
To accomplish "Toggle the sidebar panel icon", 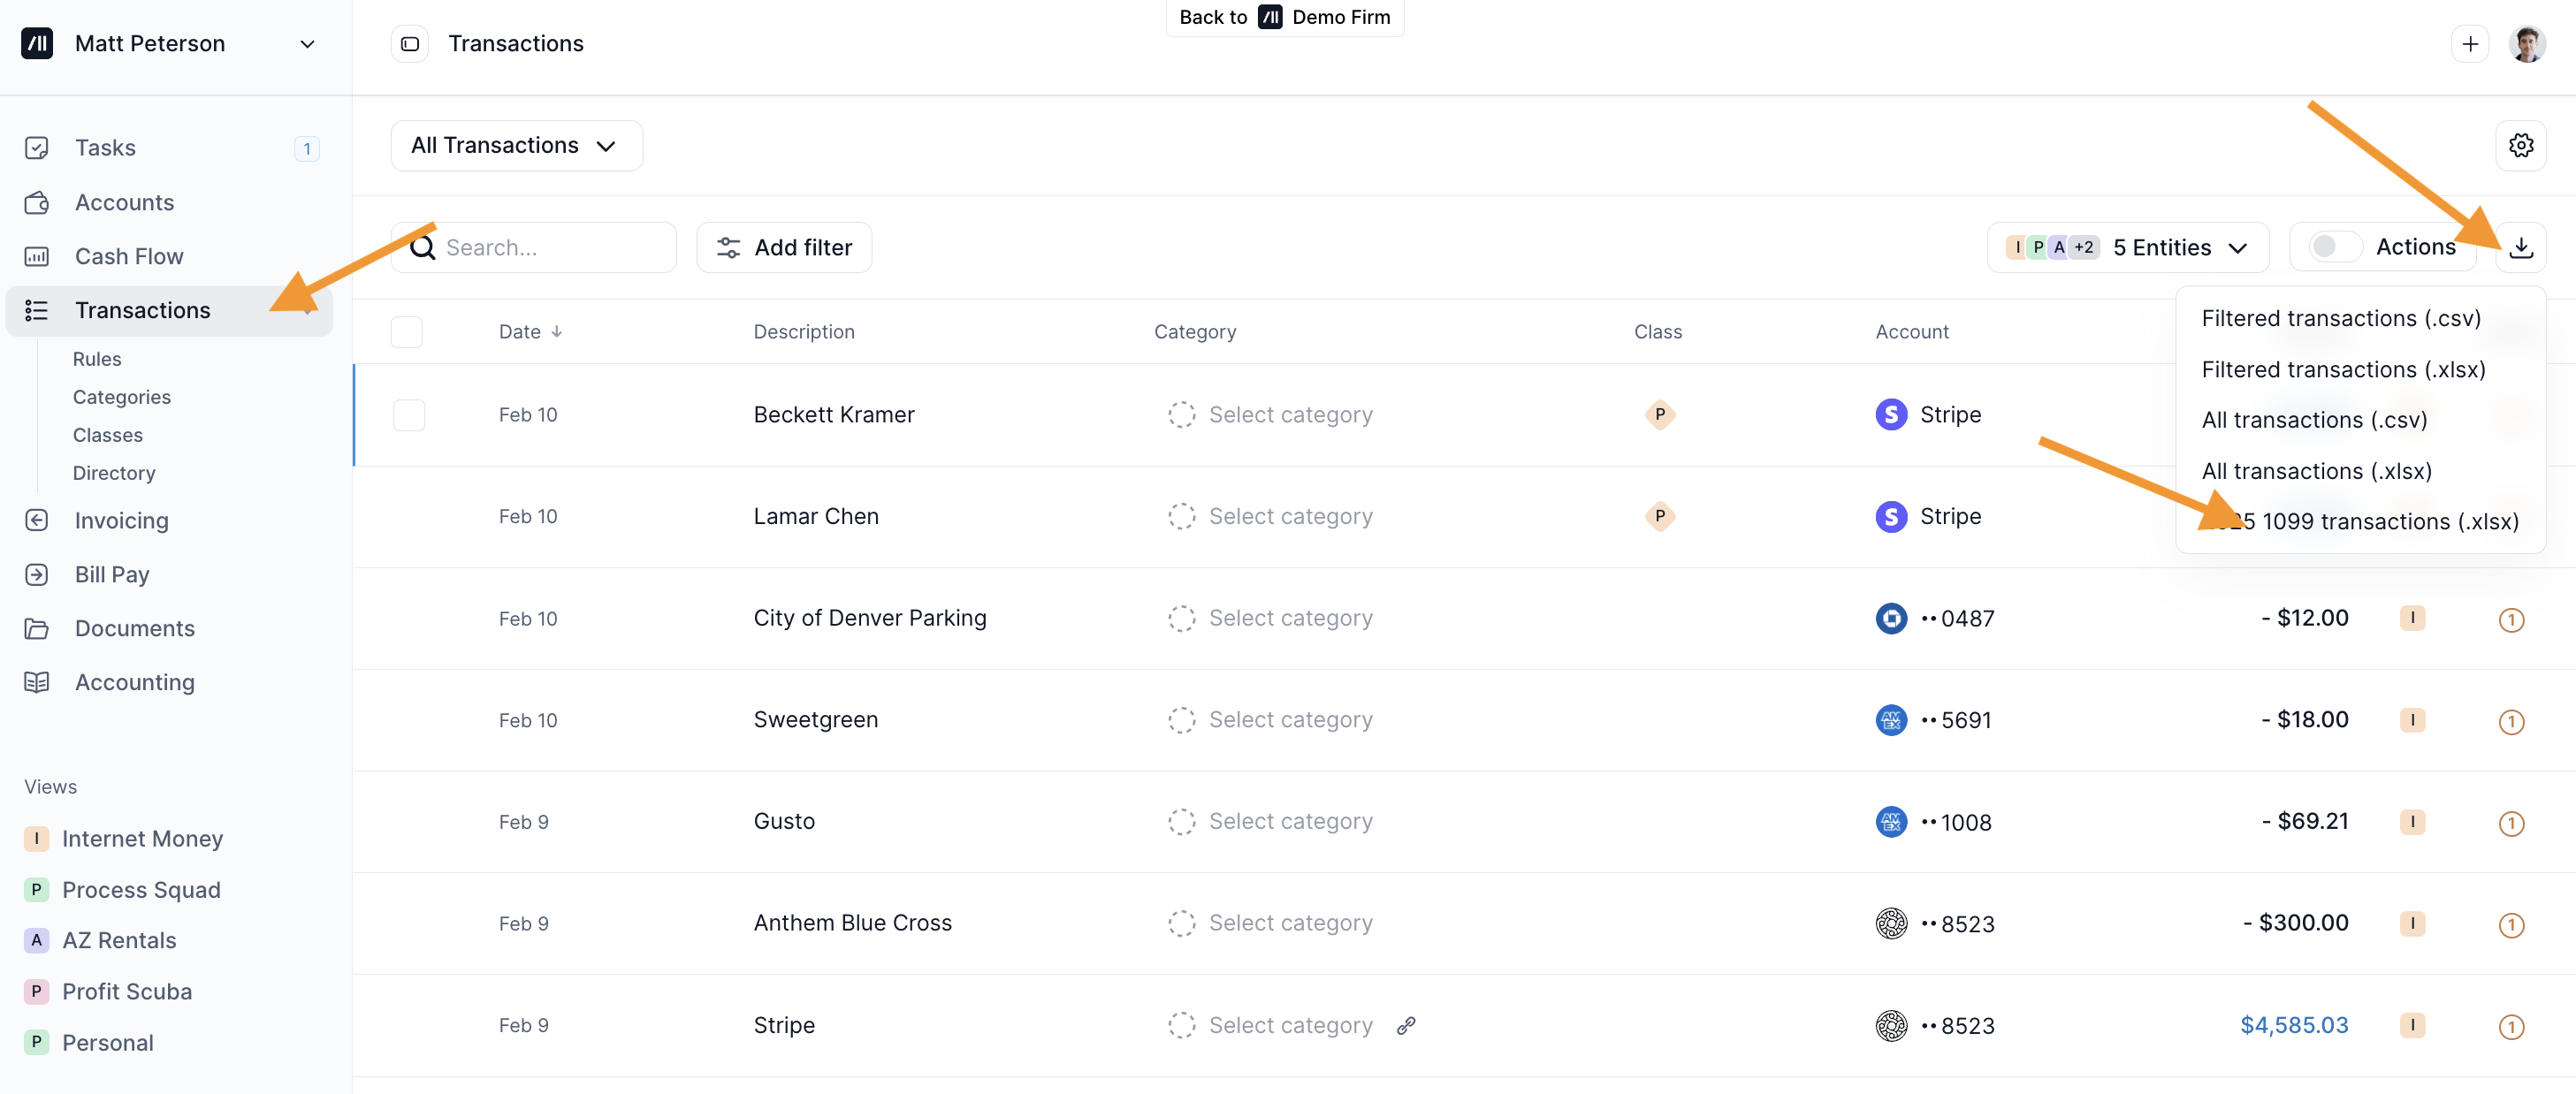I will click(410, 44).
